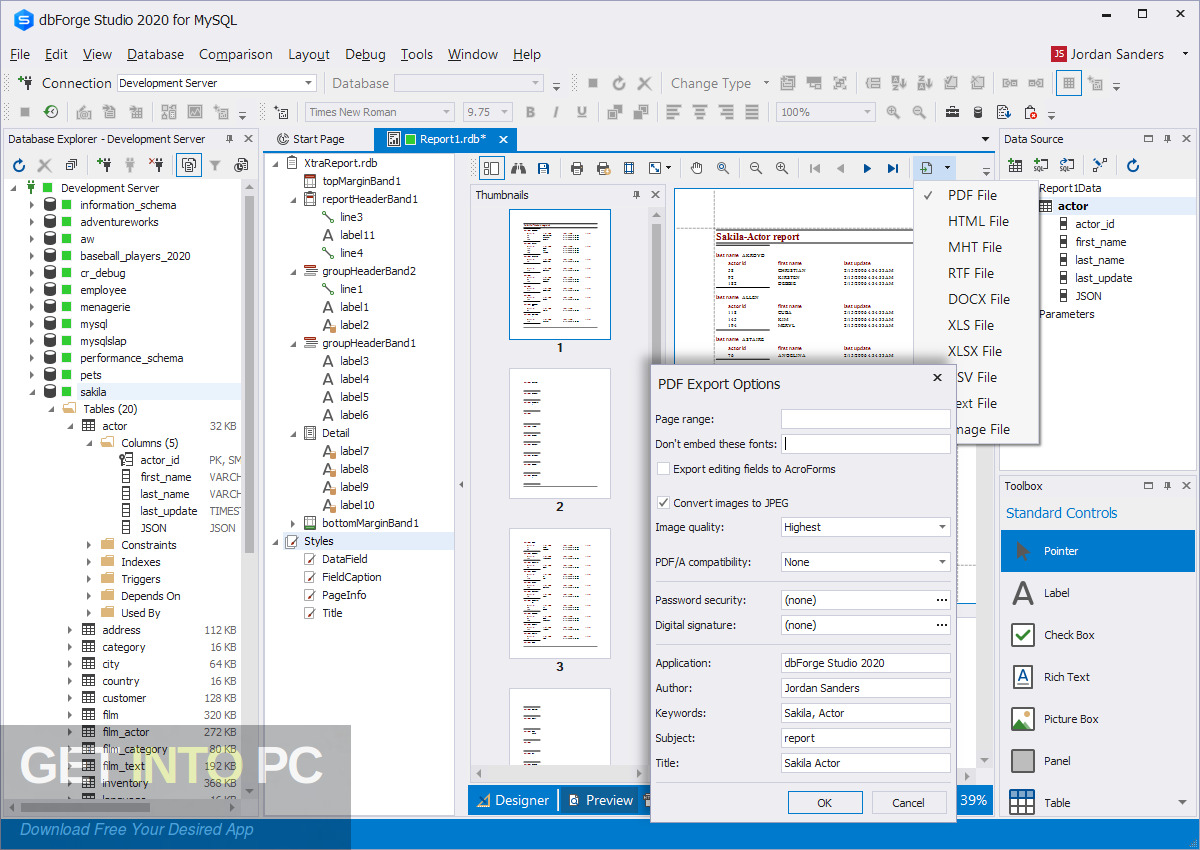
Task: Toggle the thumbnails view icon in preview toolbar
Action: click(491, 168)
